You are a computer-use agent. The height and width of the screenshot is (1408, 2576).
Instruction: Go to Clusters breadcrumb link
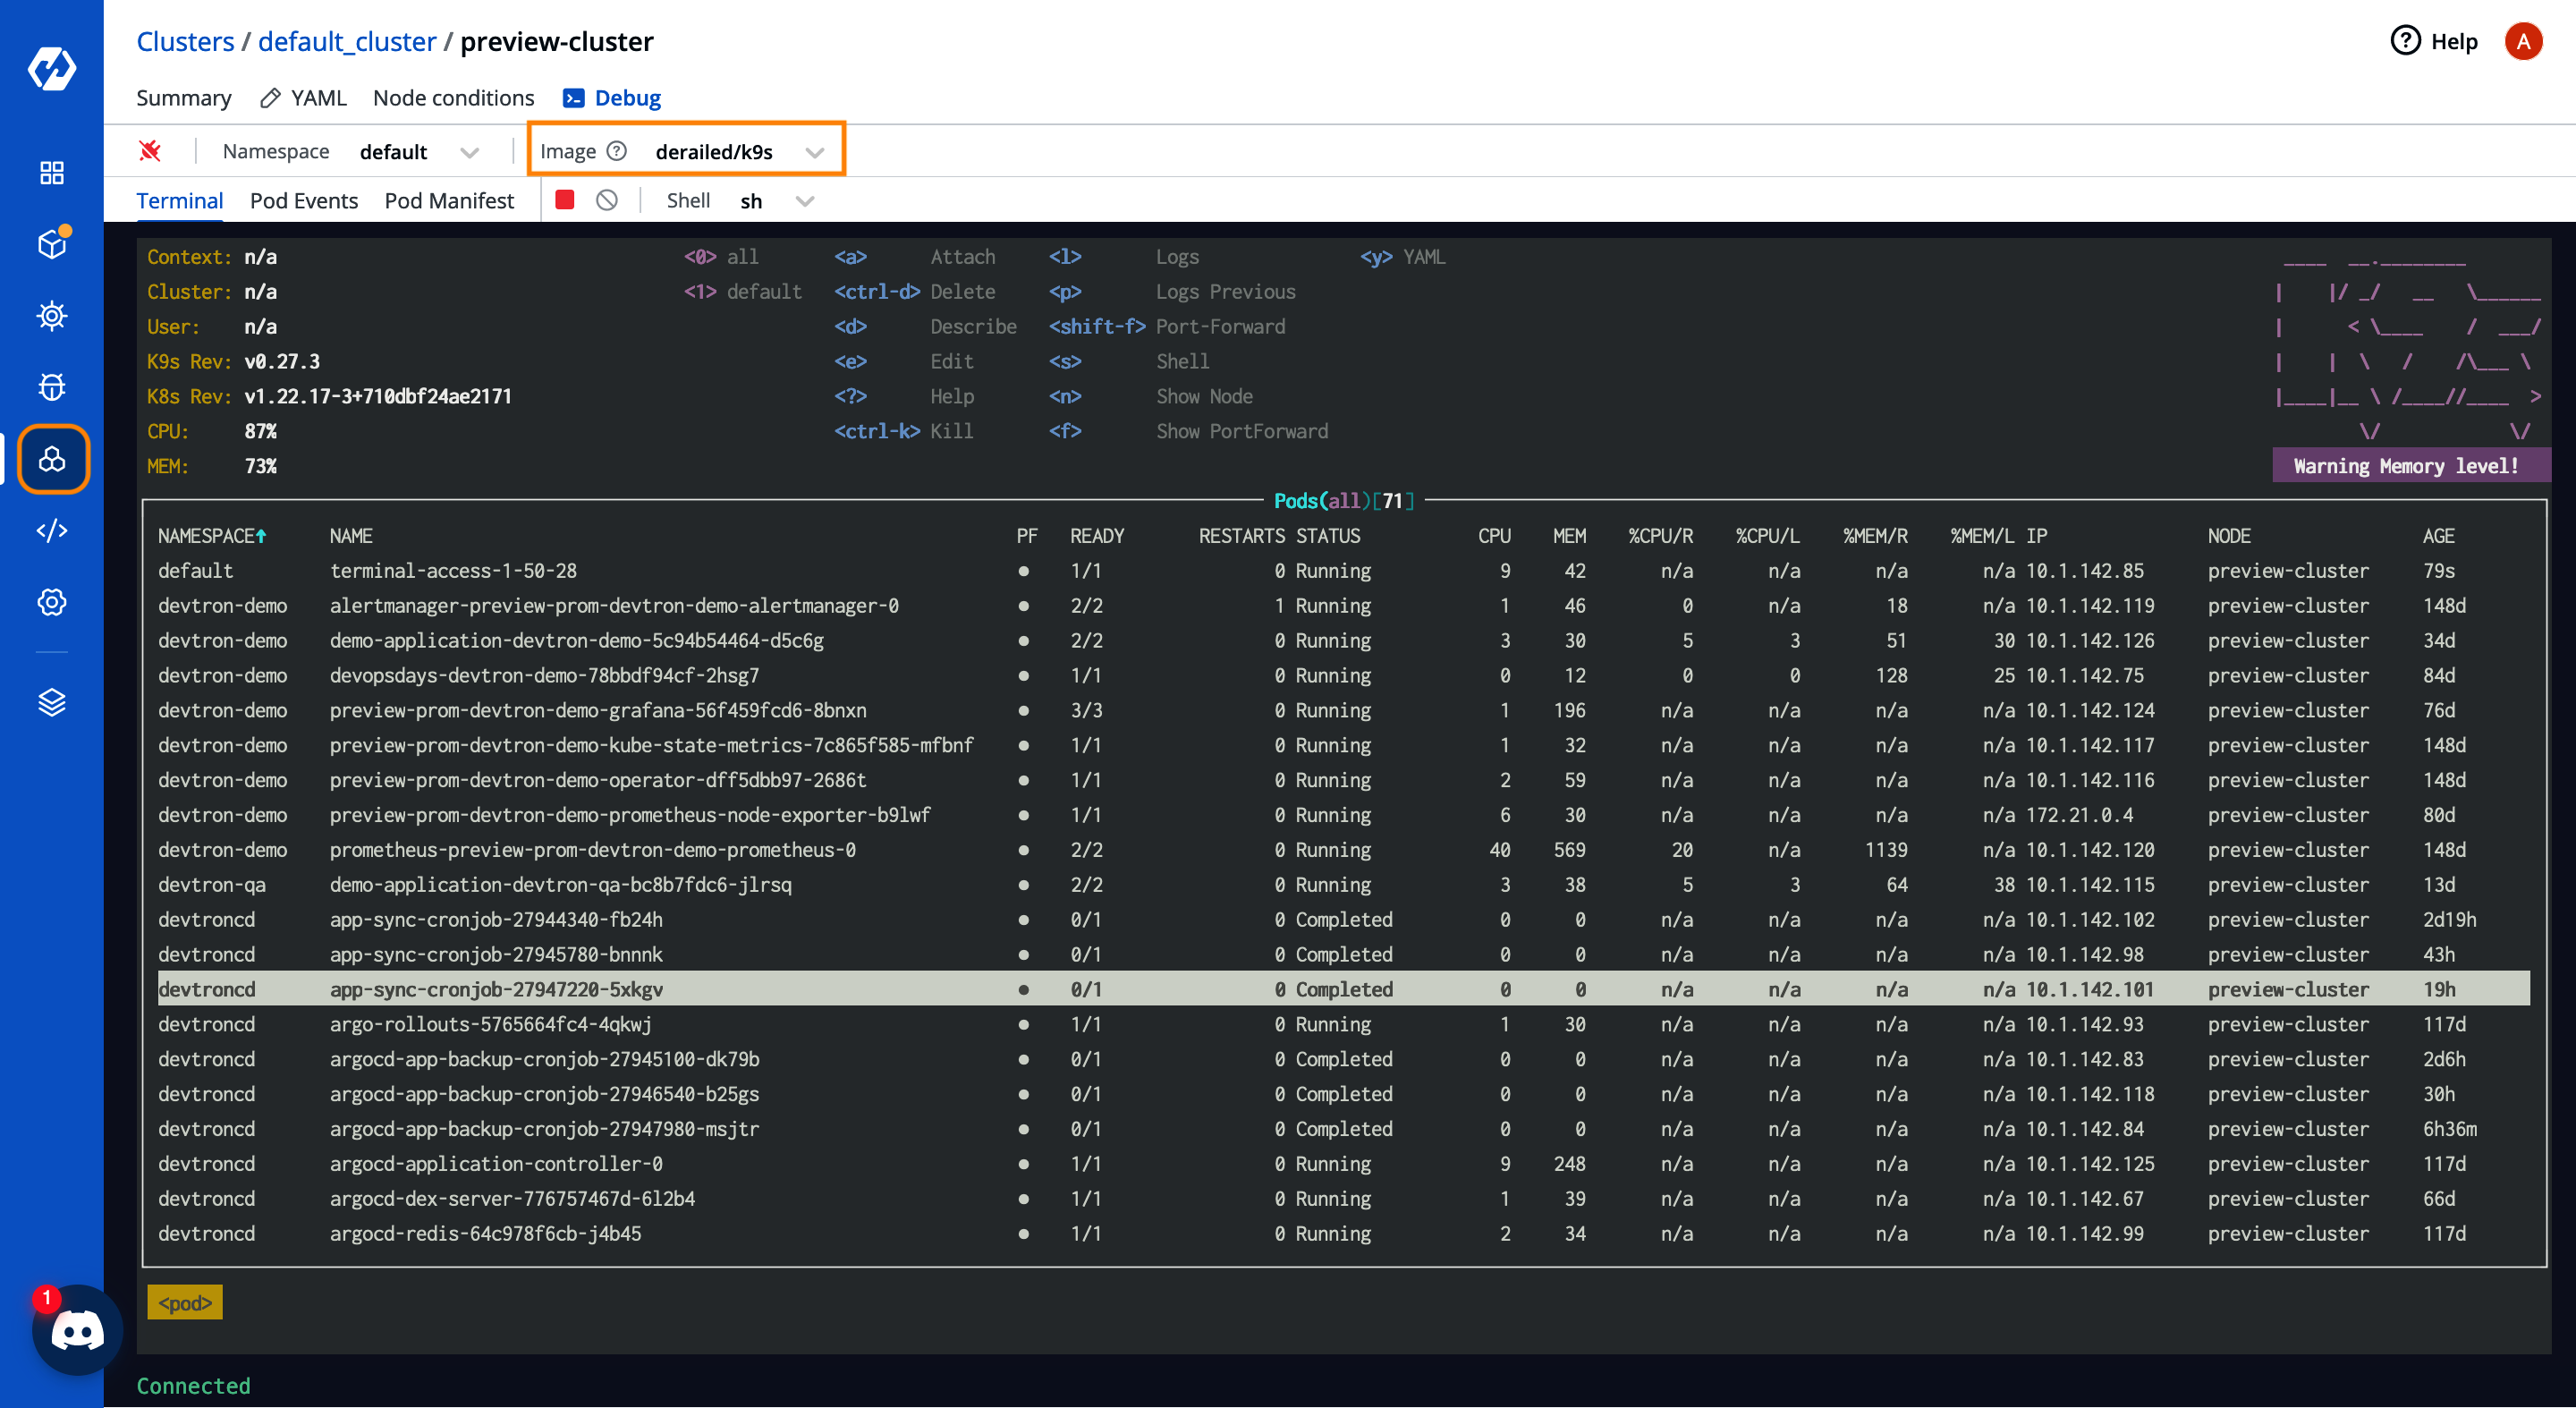tap(185, 41)
